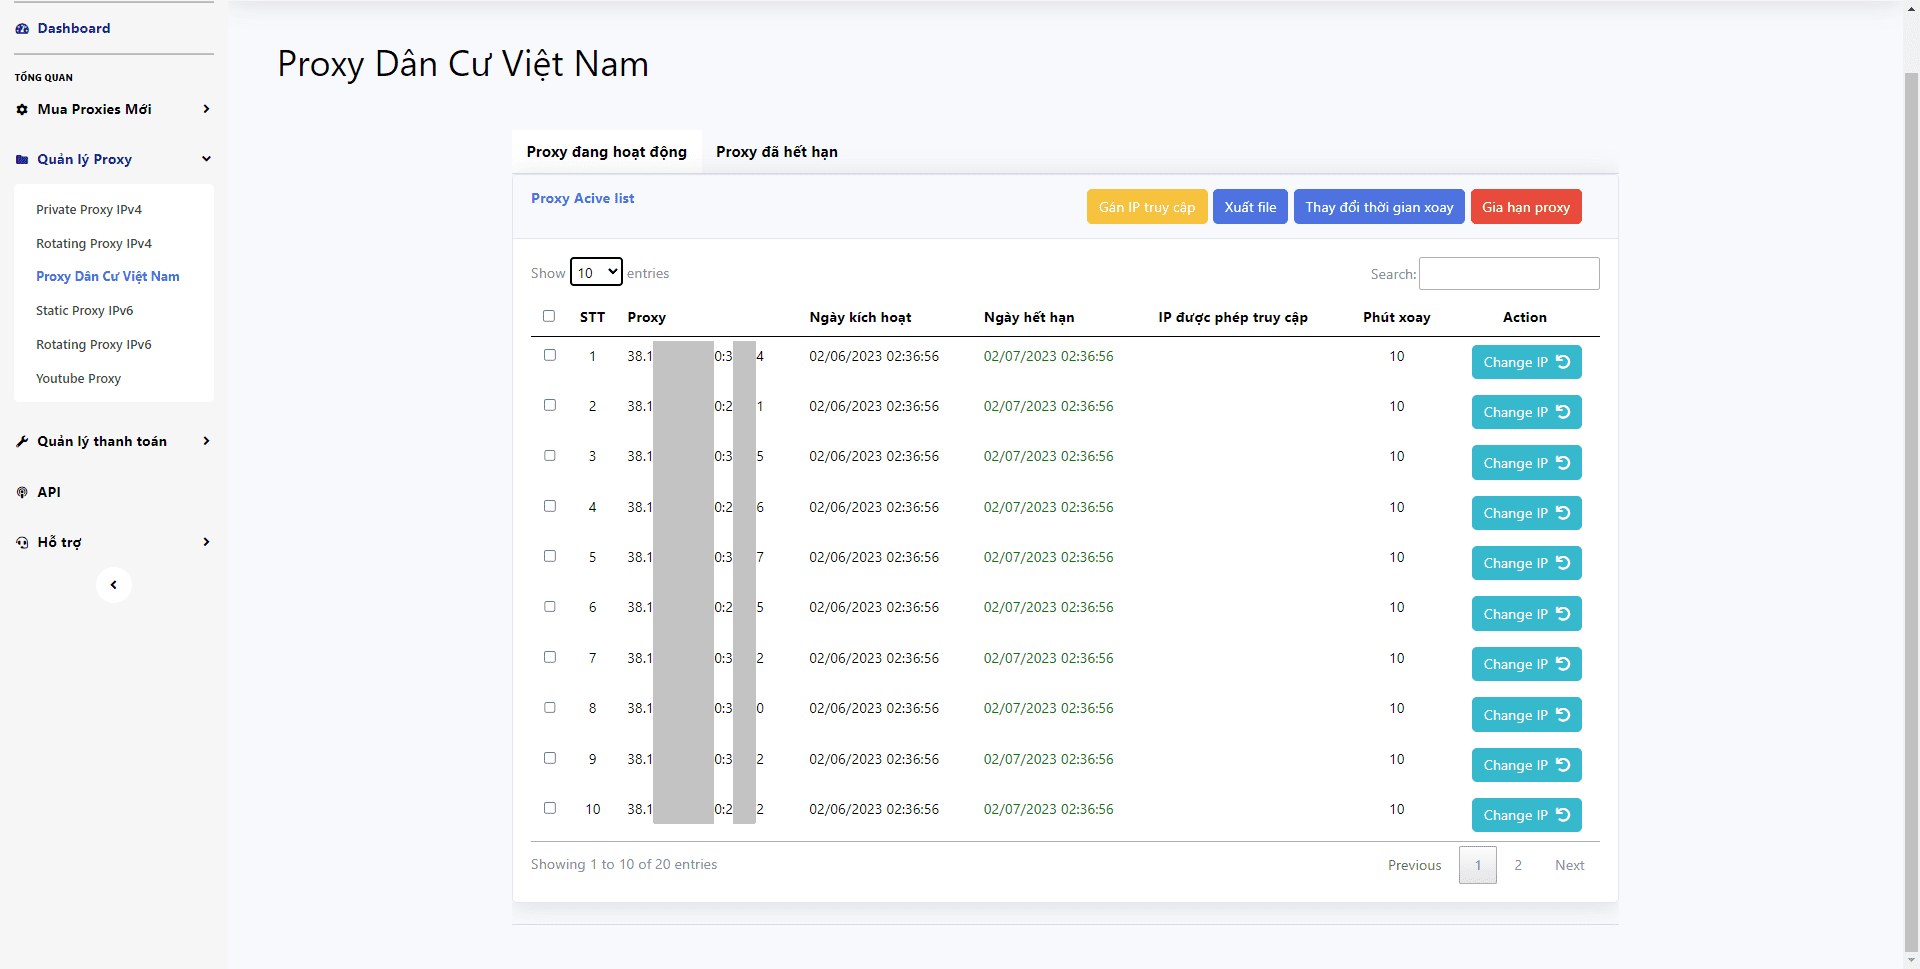1920x969 pixels.
Task: Open the Show entries count dropdown
Action: click(x=596, y=272)
